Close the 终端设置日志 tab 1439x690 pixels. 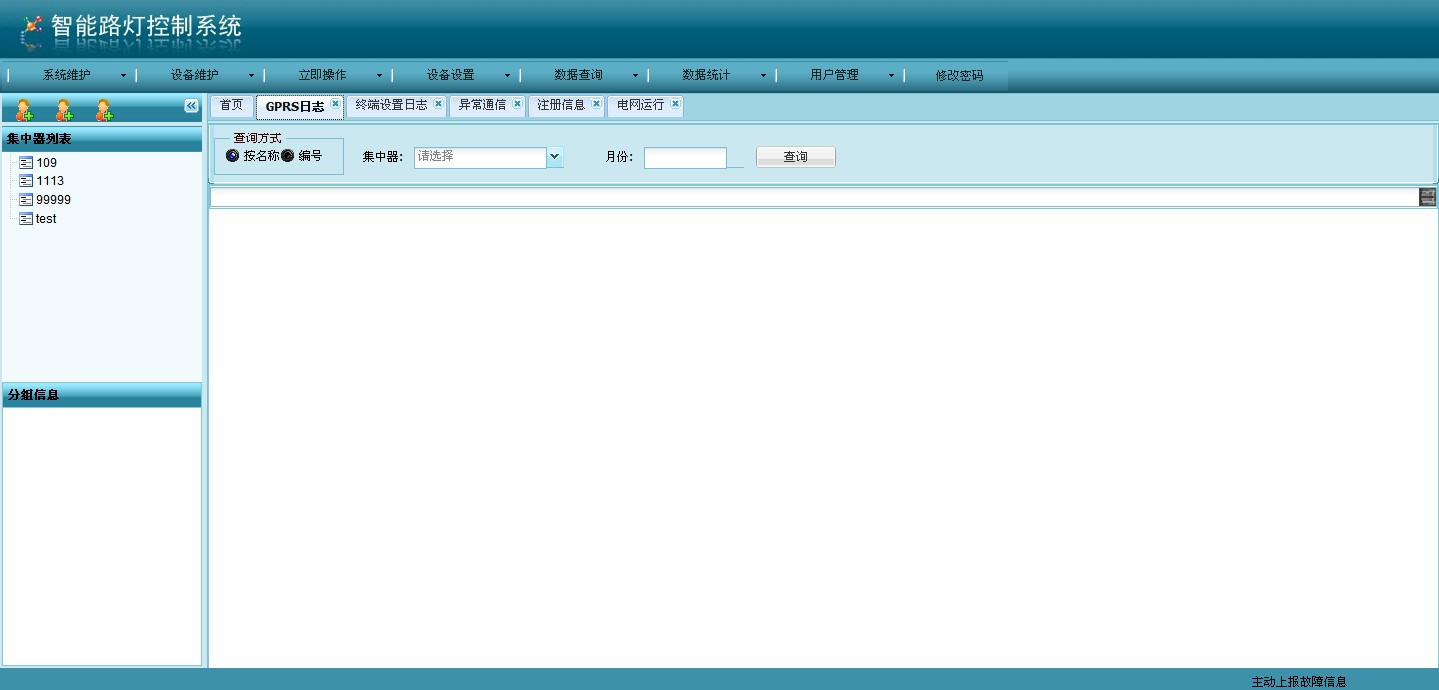click(438, 104)
